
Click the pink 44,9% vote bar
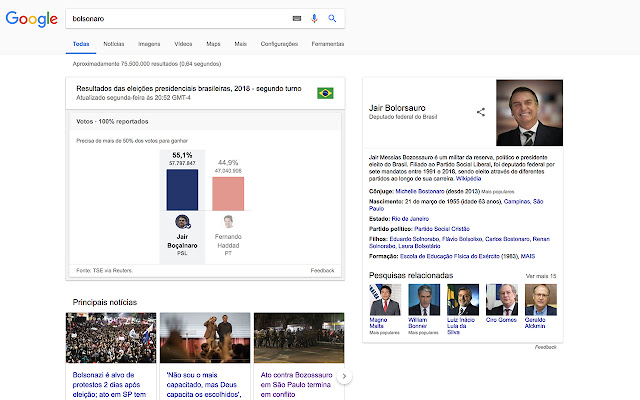[228, 194]
